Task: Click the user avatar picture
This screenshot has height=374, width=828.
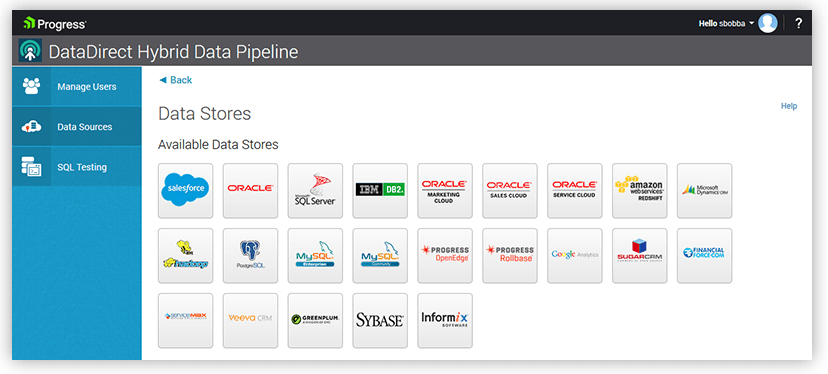Action: 768,23
